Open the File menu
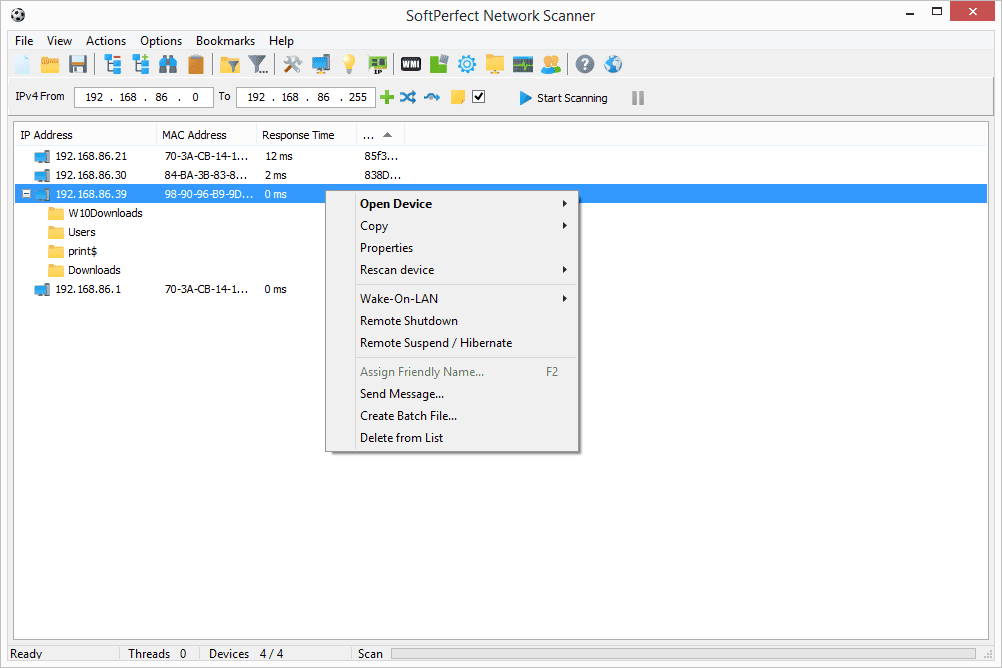 coord(24,40)
